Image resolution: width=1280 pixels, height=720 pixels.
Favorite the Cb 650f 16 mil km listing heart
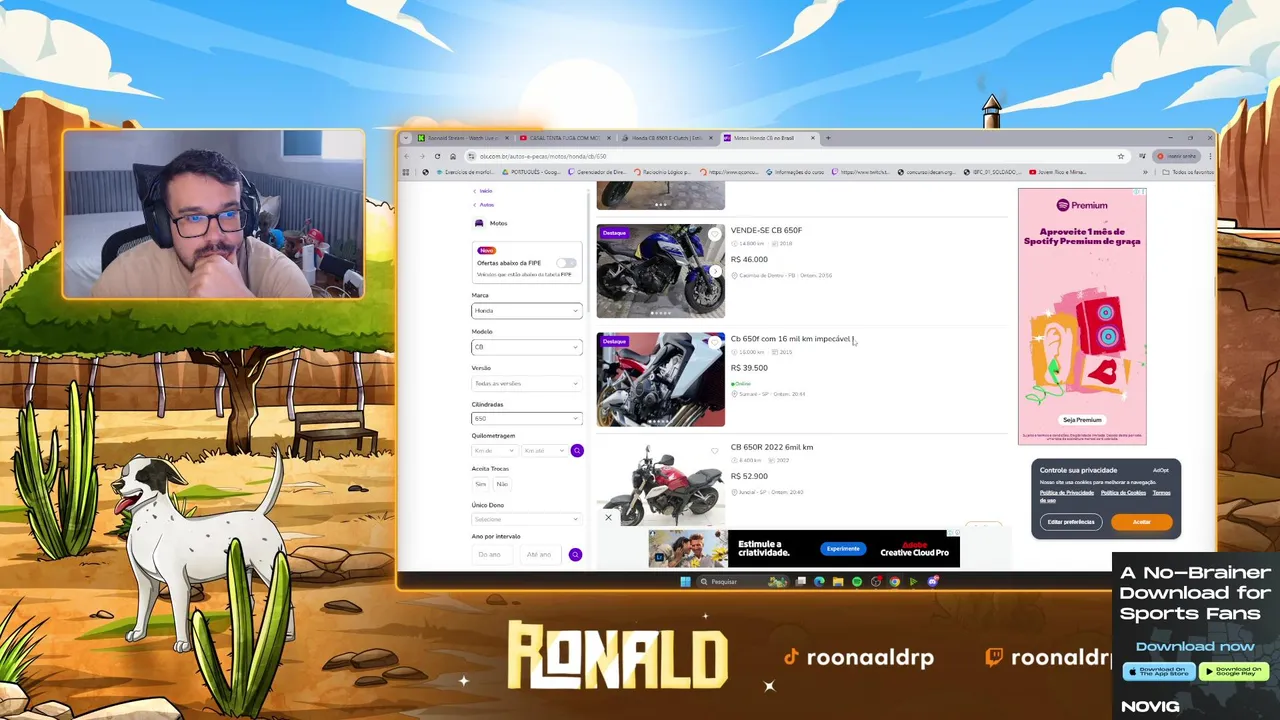coord(714,343)
